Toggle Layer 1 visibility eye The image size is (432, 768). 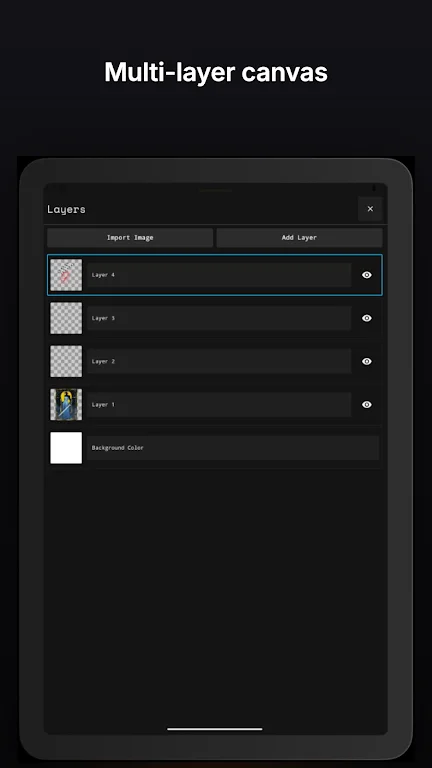[367, 405]
